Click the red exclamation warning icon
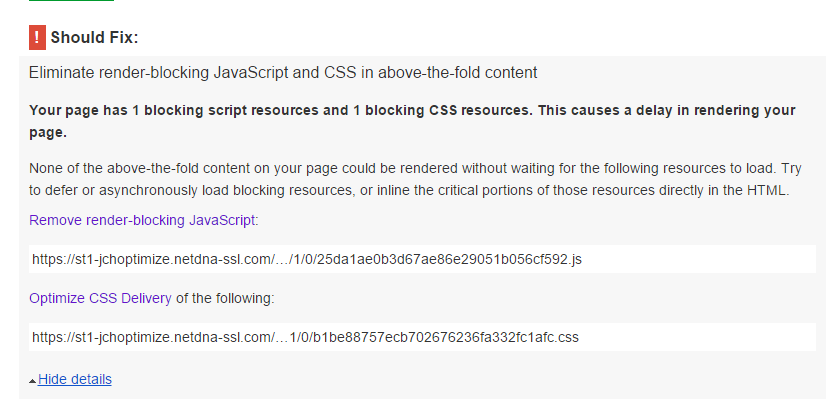The width and height of the screenshot is (826, 416). point(37,37)
